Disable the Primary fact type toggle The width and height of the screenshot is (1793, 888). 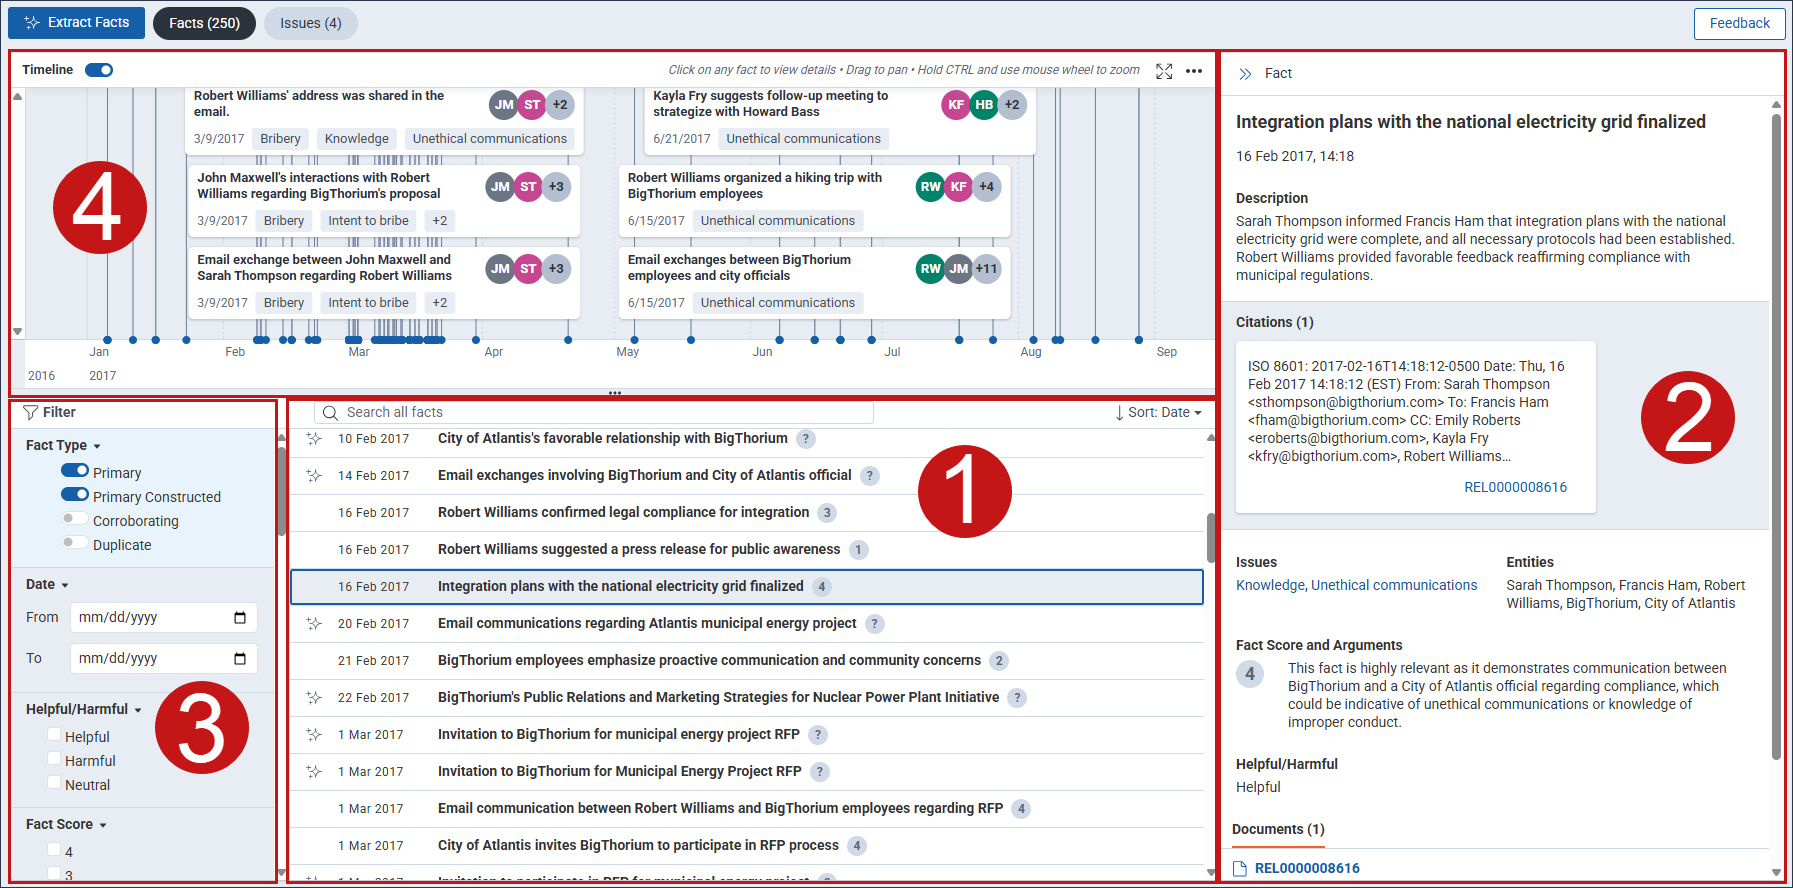pyautogui.click(x=75, y=471)
